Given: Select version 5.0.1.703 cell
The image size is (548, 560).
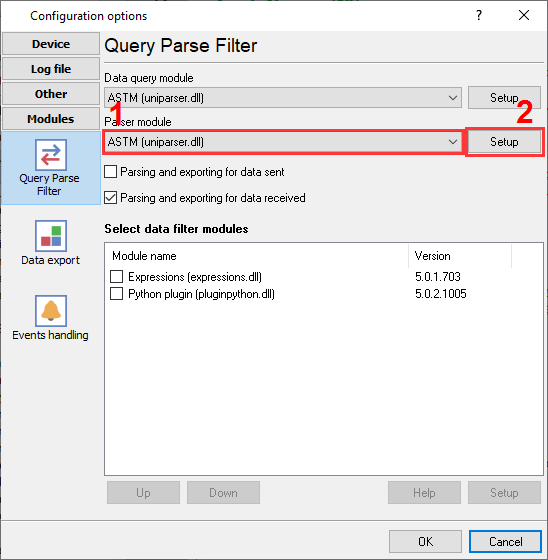Looking at the screenshot, I should click(x=438, y=276).
